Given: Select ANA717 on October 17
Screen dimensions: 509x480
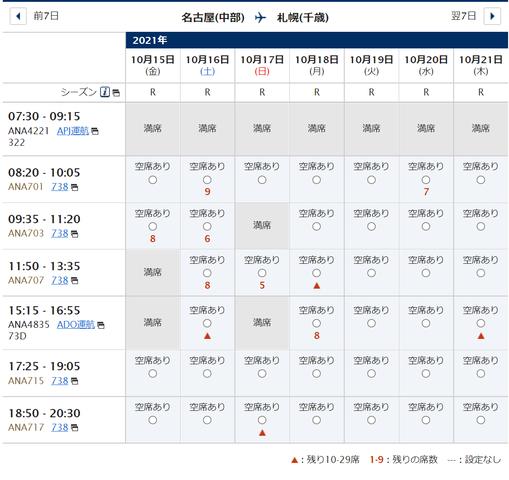Looking at the screenshot, I should (x=262, y=420).
